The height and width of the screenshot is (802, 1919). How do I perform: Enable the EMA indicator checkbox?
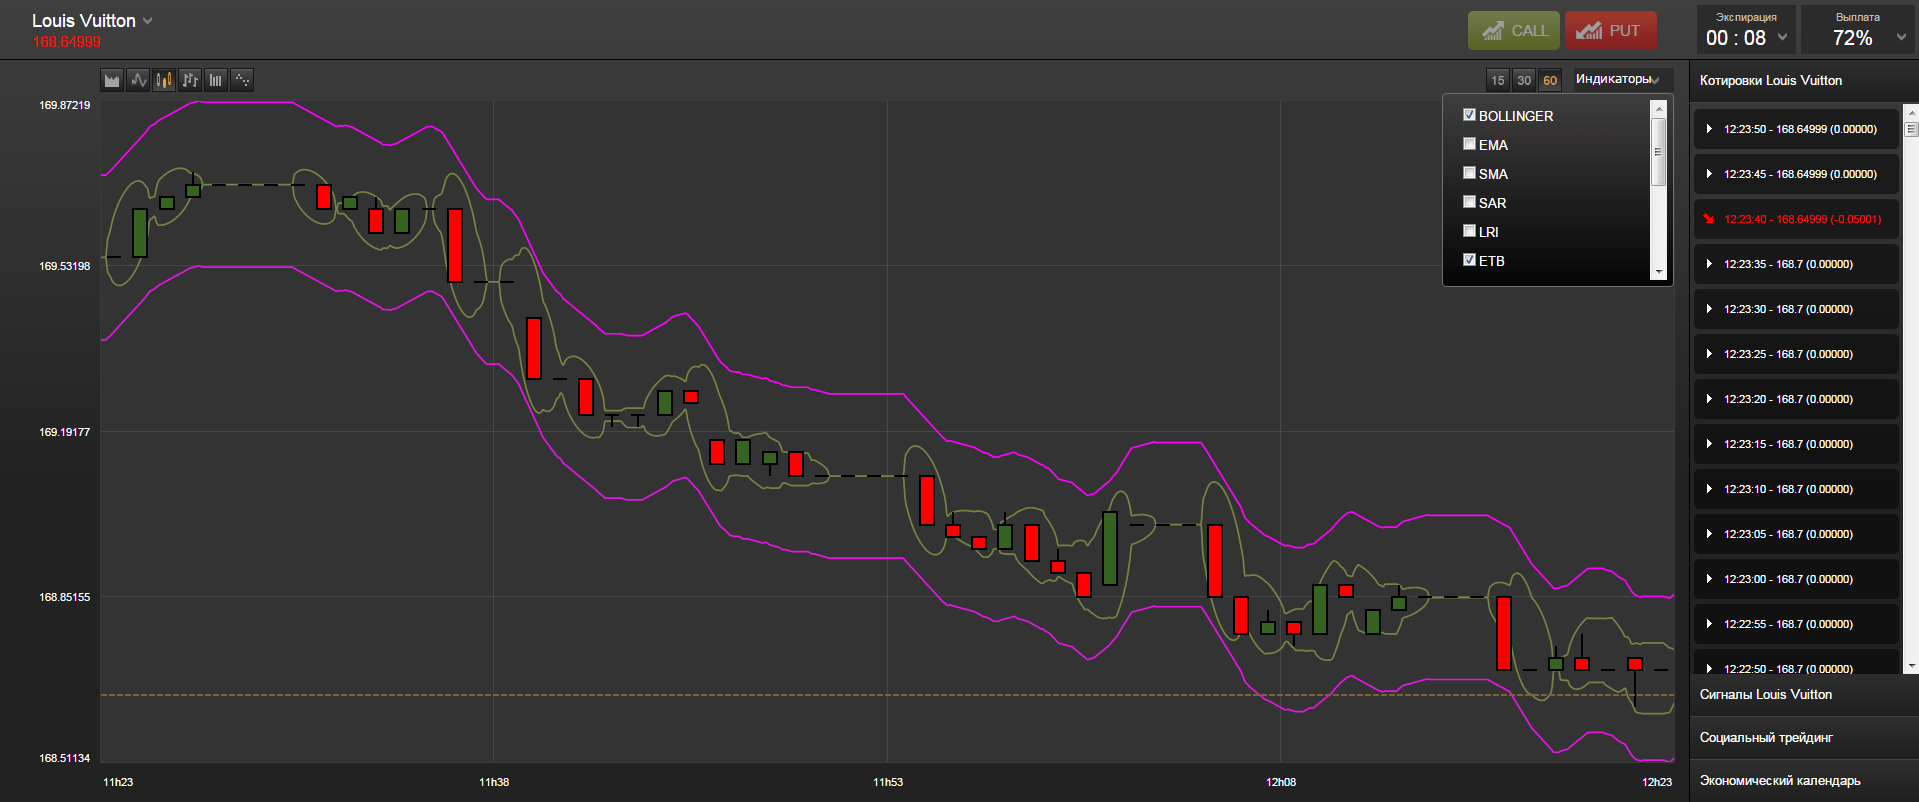pyautogui.click(x=1469, y=144)
